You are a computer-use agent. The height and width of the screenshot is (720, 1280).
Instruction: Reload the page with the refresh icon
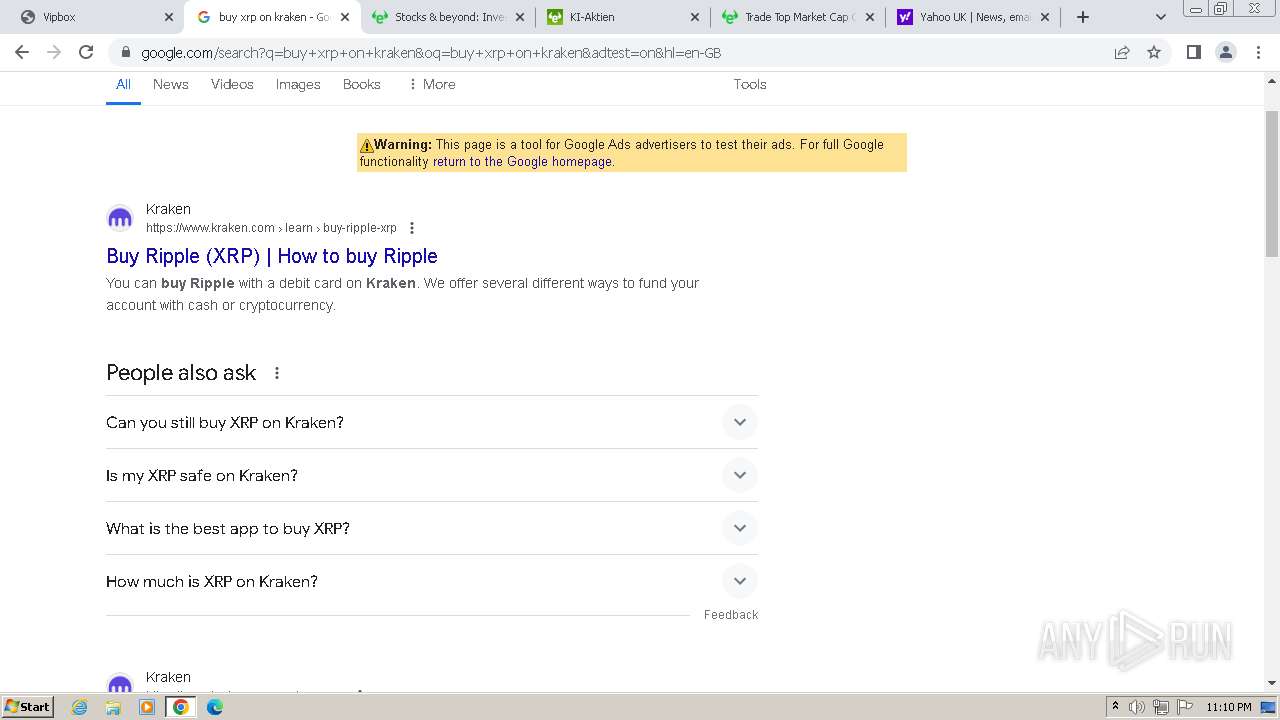click(86, 52)
